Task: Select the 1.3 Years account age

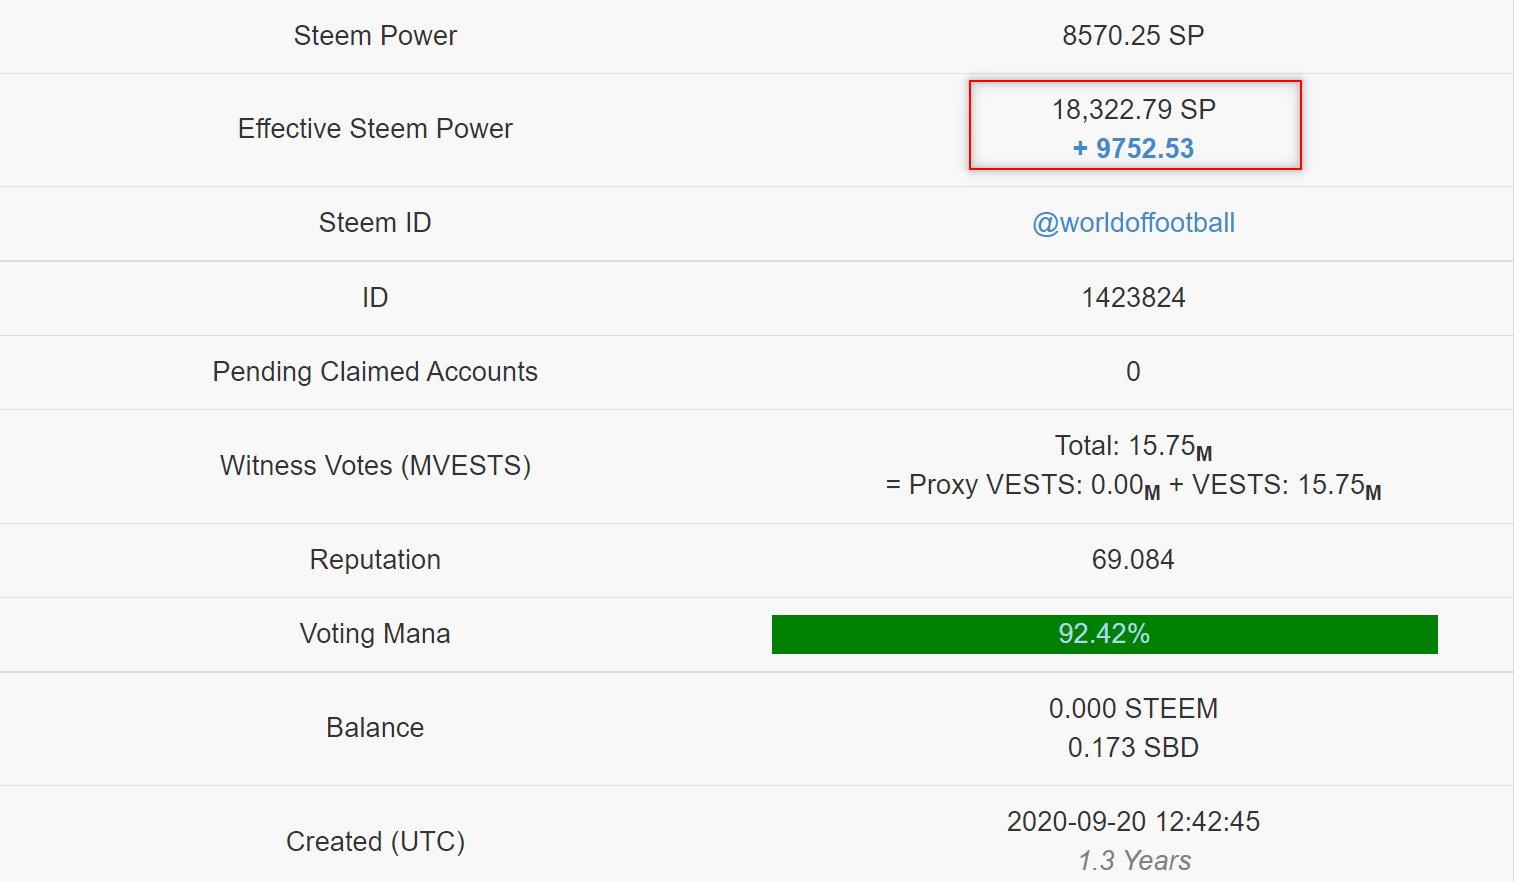Action: click(1133, 861)
